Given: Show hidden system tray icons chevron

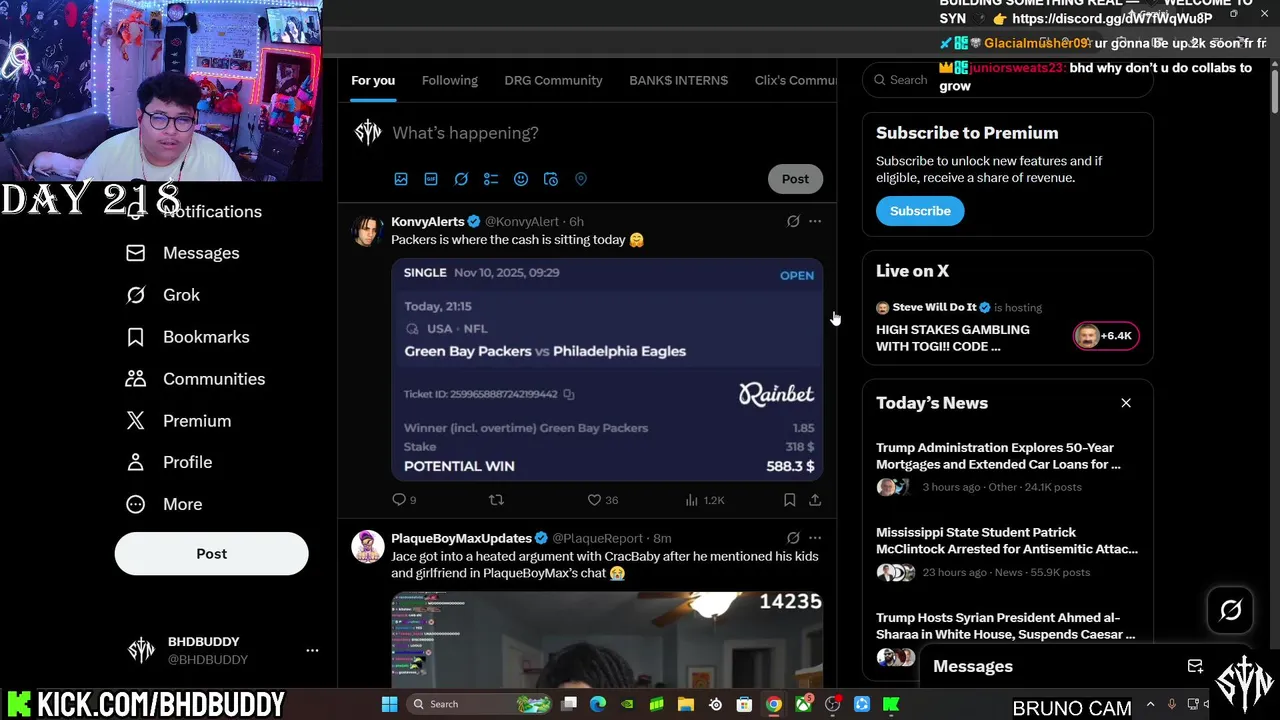Looking at the screenshot, I should [1150, 704].
